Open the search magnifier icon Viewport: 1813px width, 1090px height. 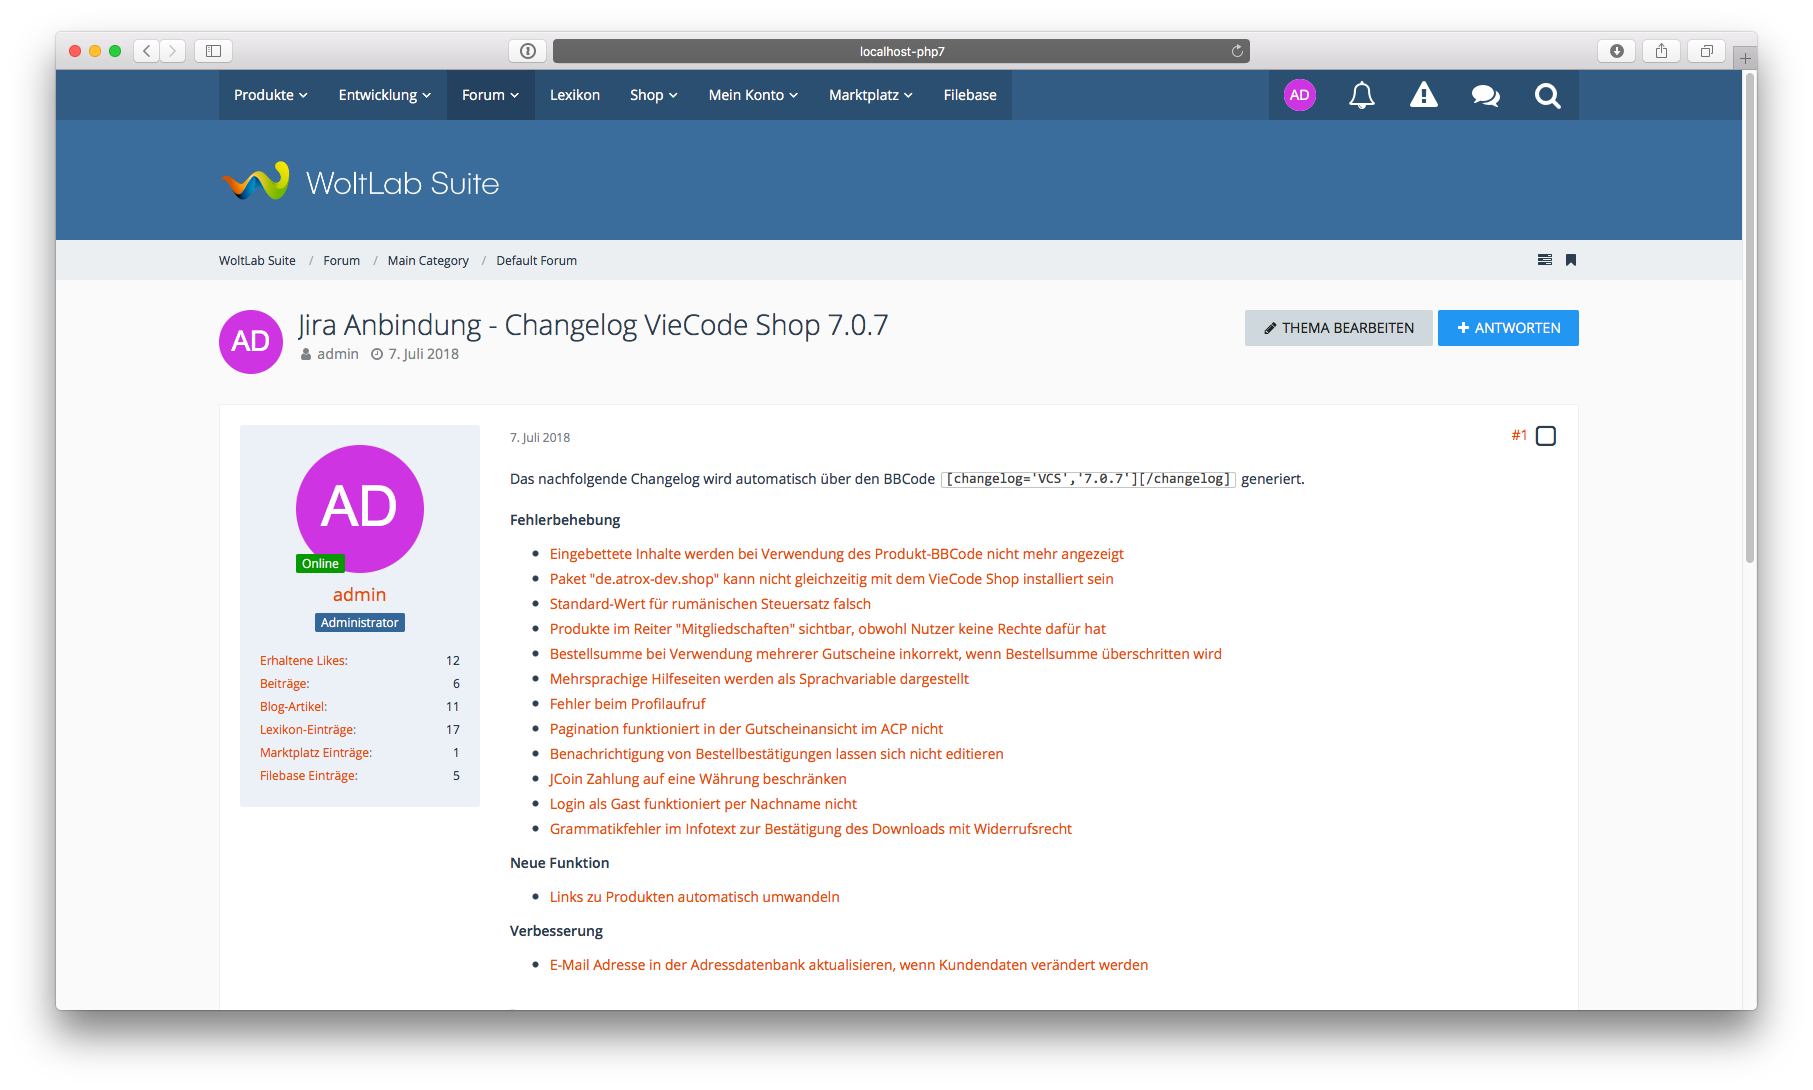coord(1547,95)
